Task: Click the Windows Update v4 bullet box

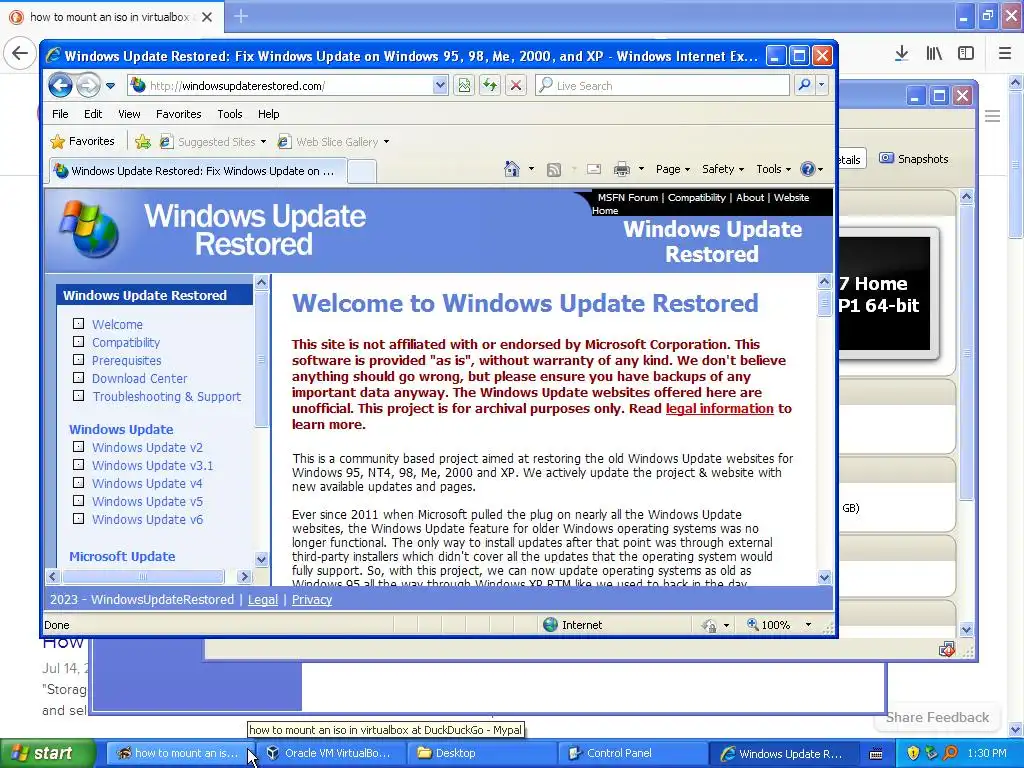Action: (x=78, y=483)
